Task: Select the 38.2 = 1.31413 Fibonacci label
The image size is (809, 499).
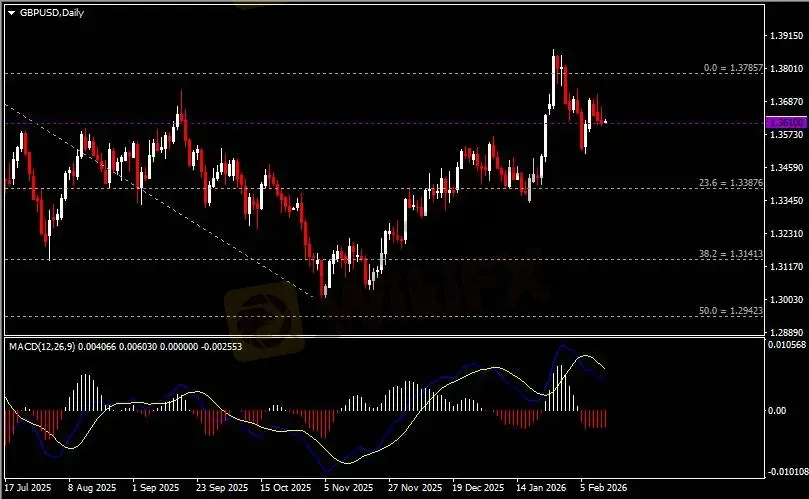Action: (x=731, y=254)
